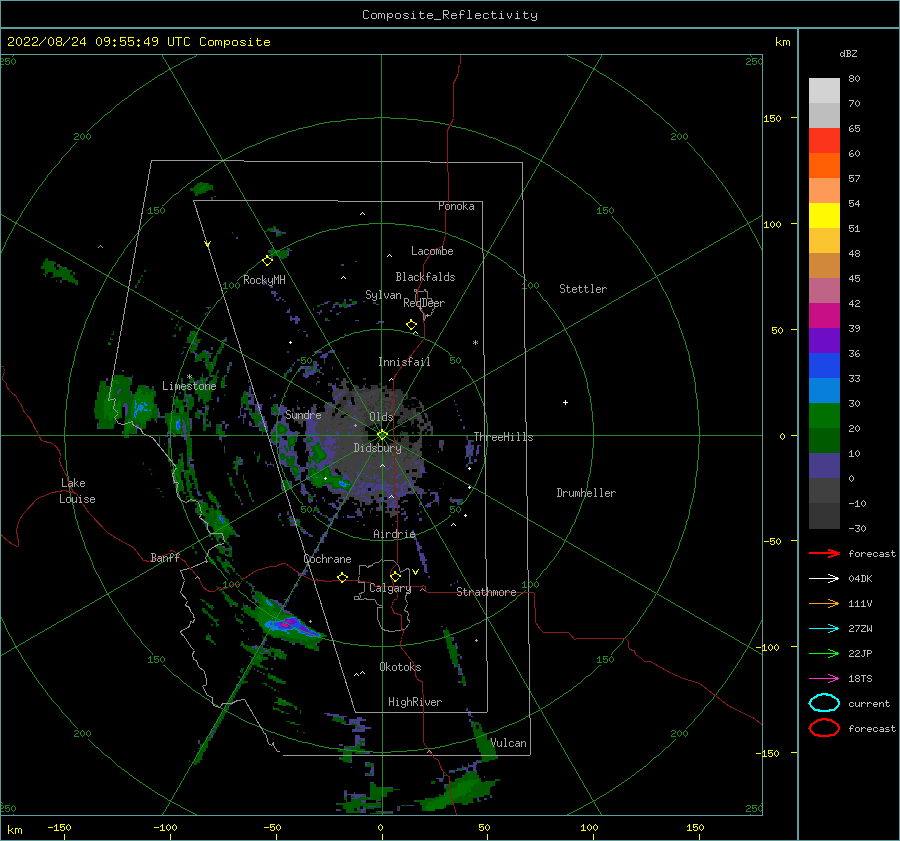Click the cyan current ellipse icon
This screenshot has width=900, height=841.
824,703
